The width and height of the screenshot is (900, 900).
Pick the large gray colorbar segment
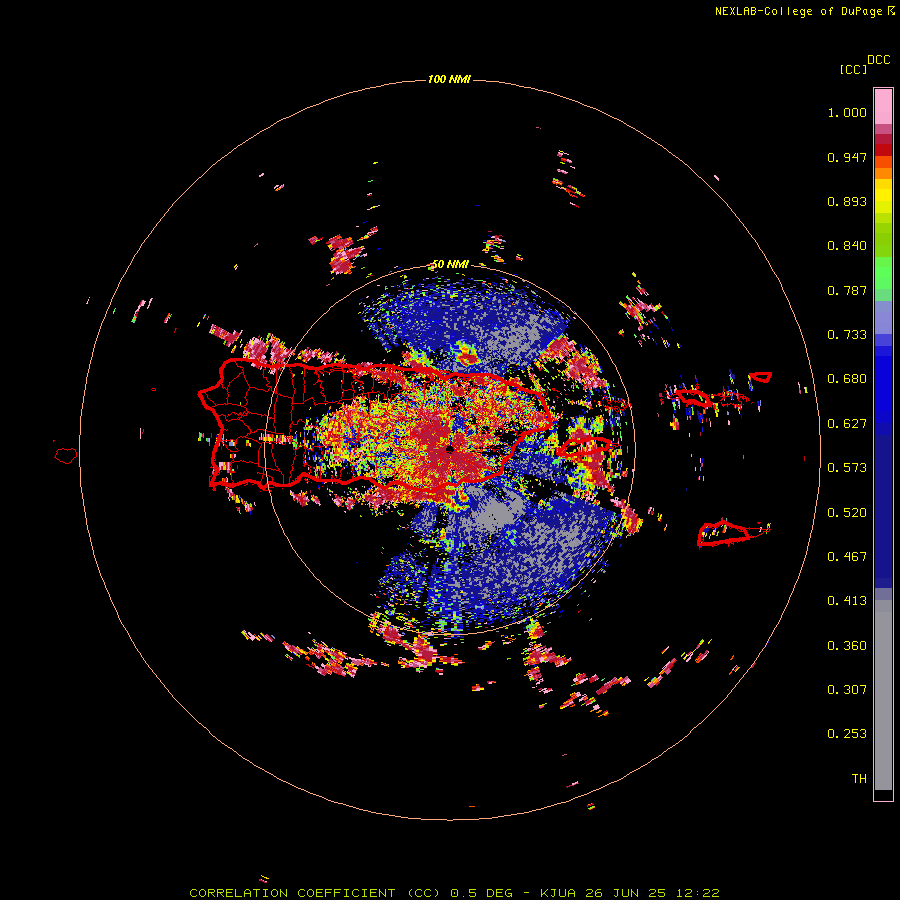click(883, 695)
